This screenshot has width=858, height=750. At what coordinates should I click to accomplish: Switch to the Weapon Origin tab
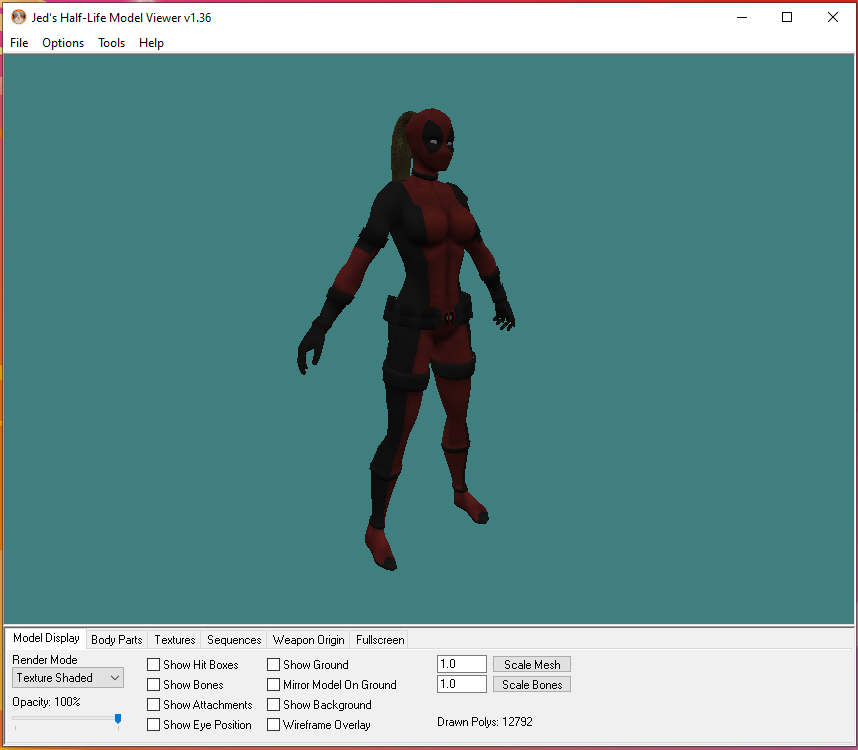(309, 639)
